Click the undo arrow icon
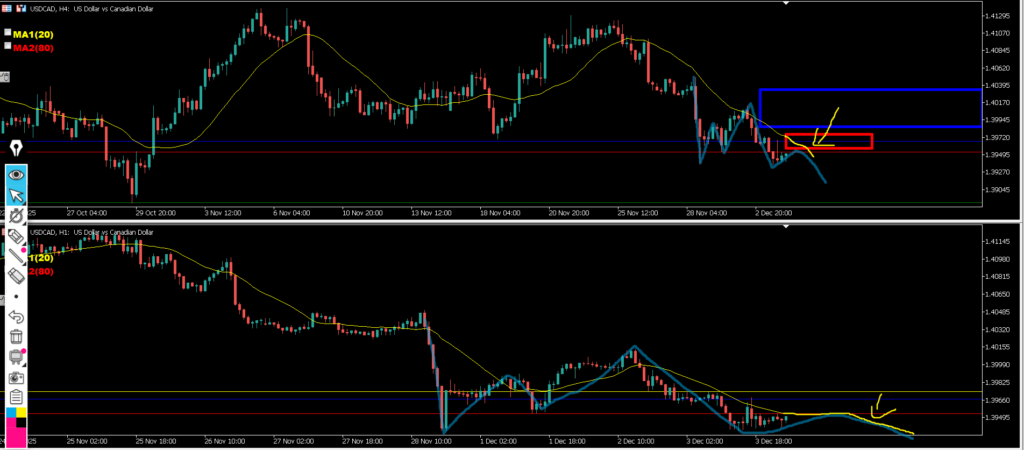 (x=16, y=317)
